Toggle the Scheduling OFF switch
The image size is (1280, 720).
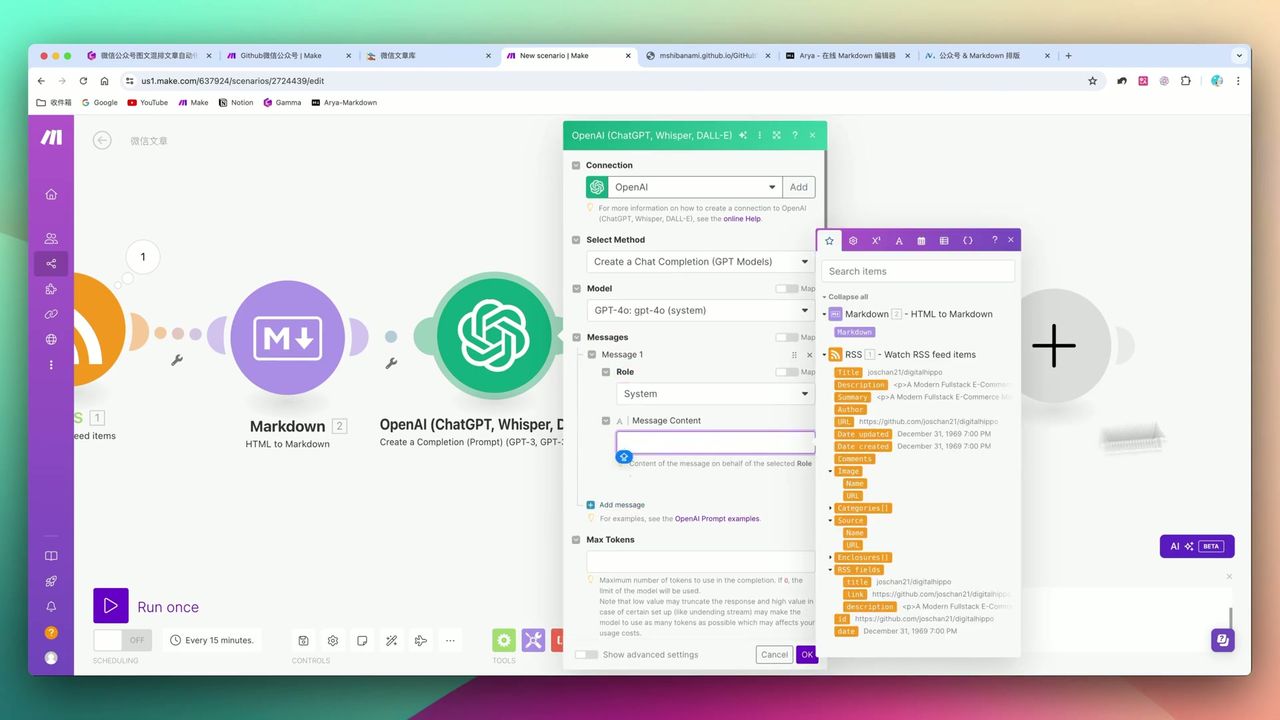click(123, 640)
